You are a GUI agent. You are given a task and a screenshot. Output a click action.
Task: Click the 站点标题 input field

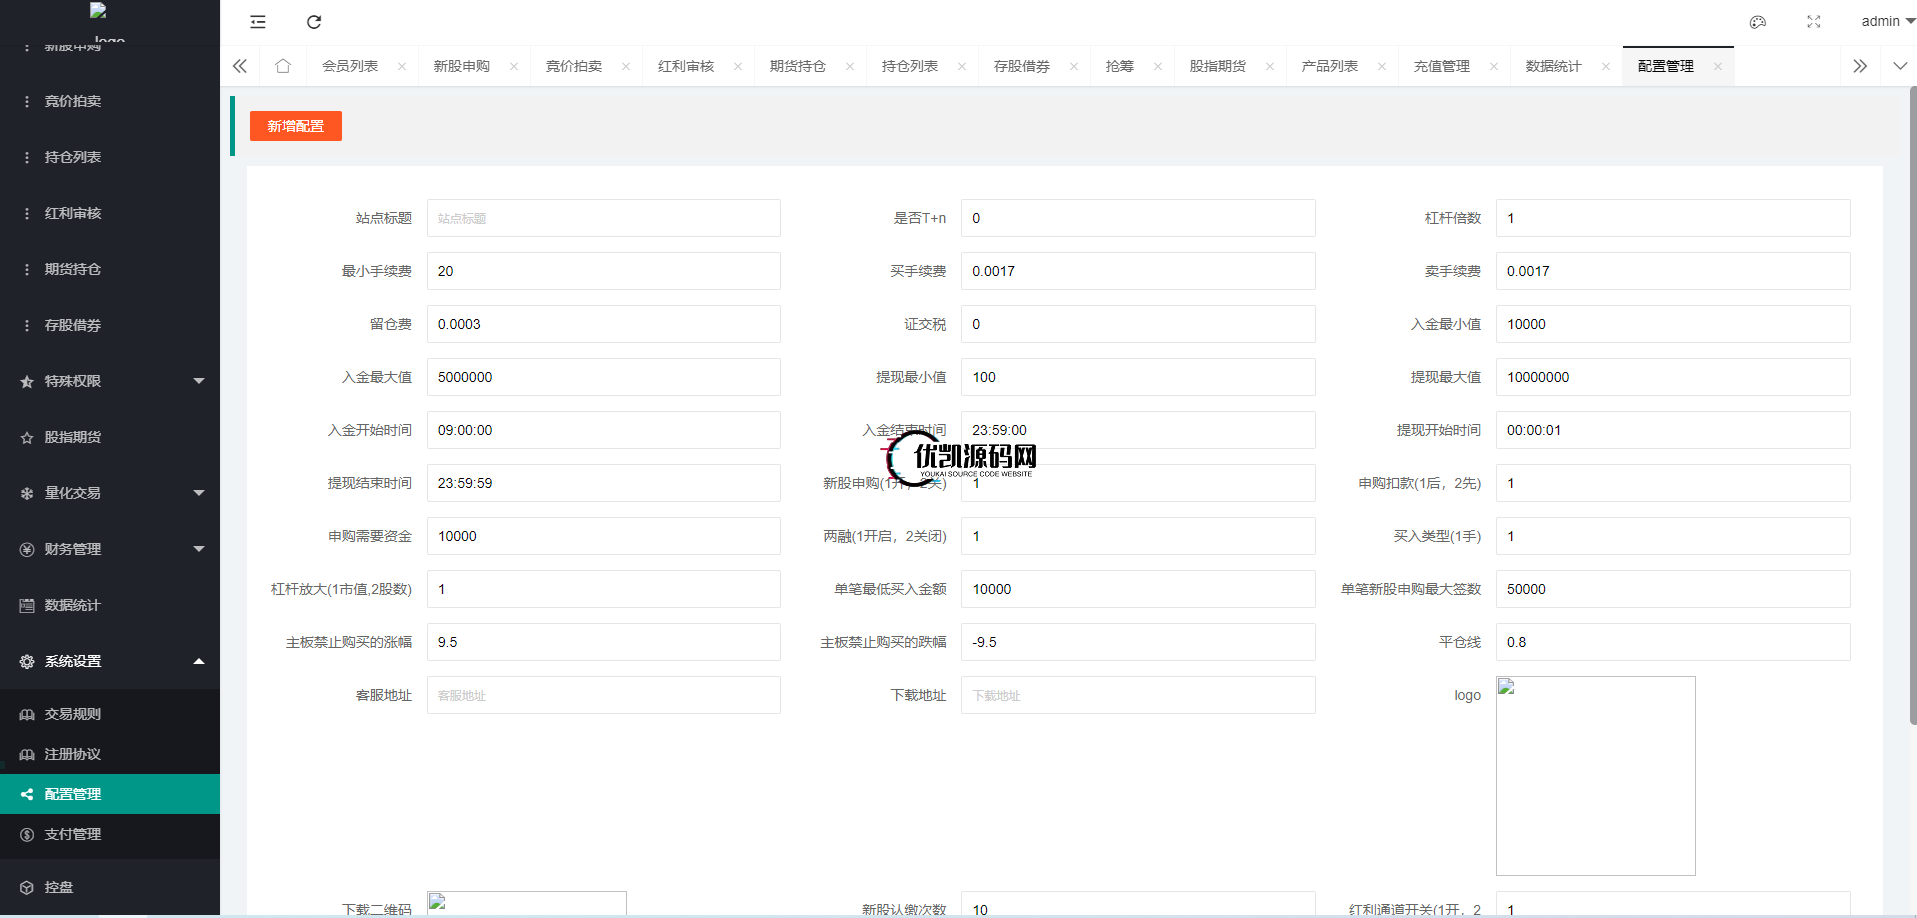603,218
